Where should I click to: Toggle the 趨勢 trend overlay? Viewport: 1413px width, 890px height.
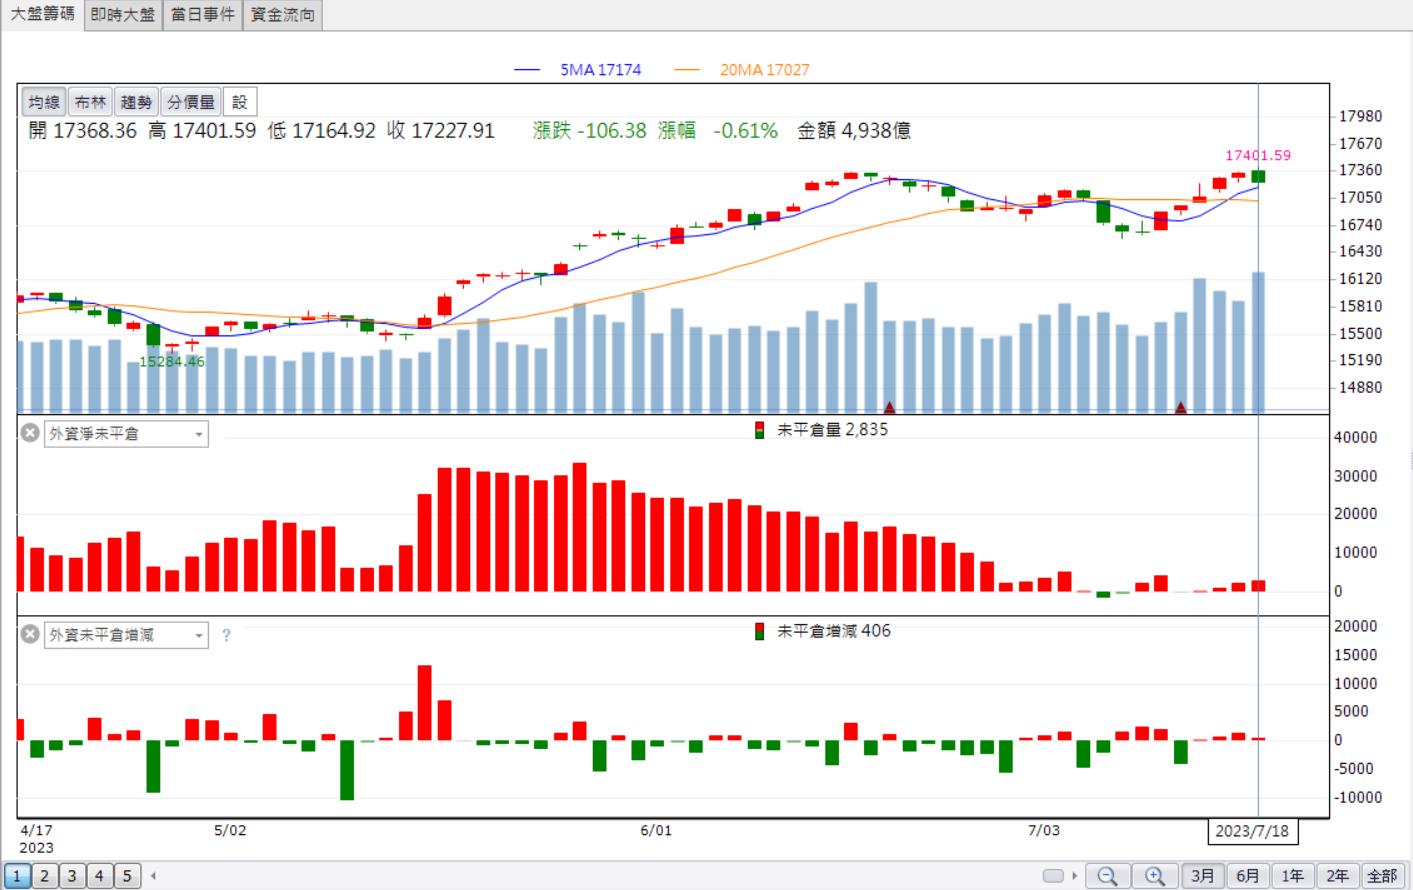click(x=136, y=102)
